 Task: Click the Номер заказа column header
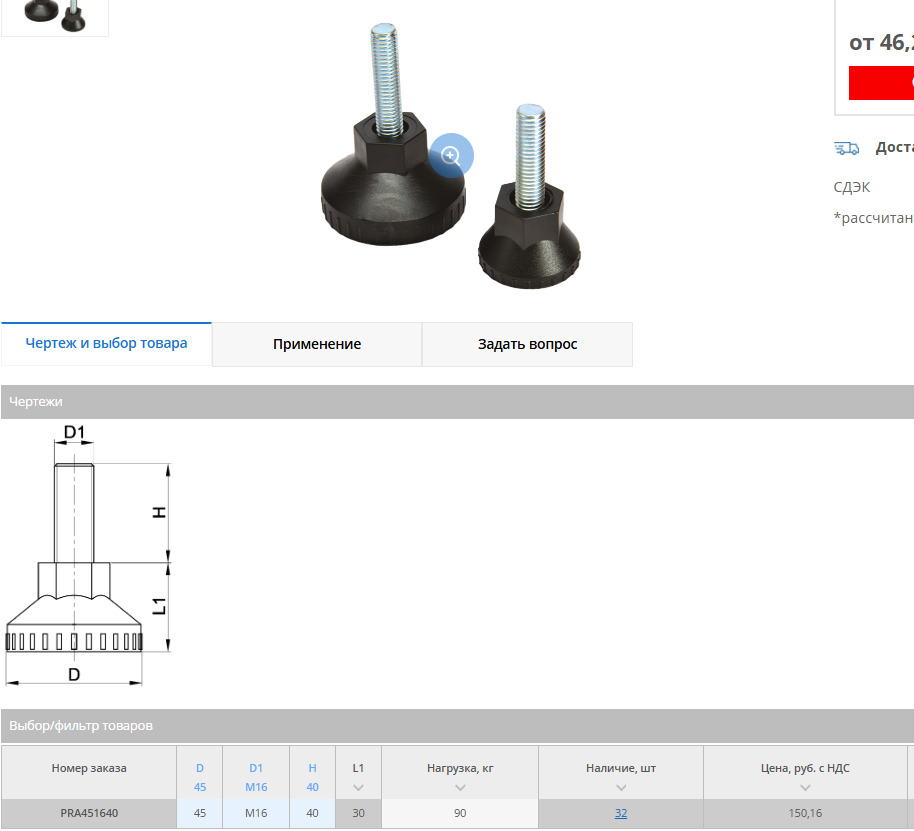tap(89, 768)
